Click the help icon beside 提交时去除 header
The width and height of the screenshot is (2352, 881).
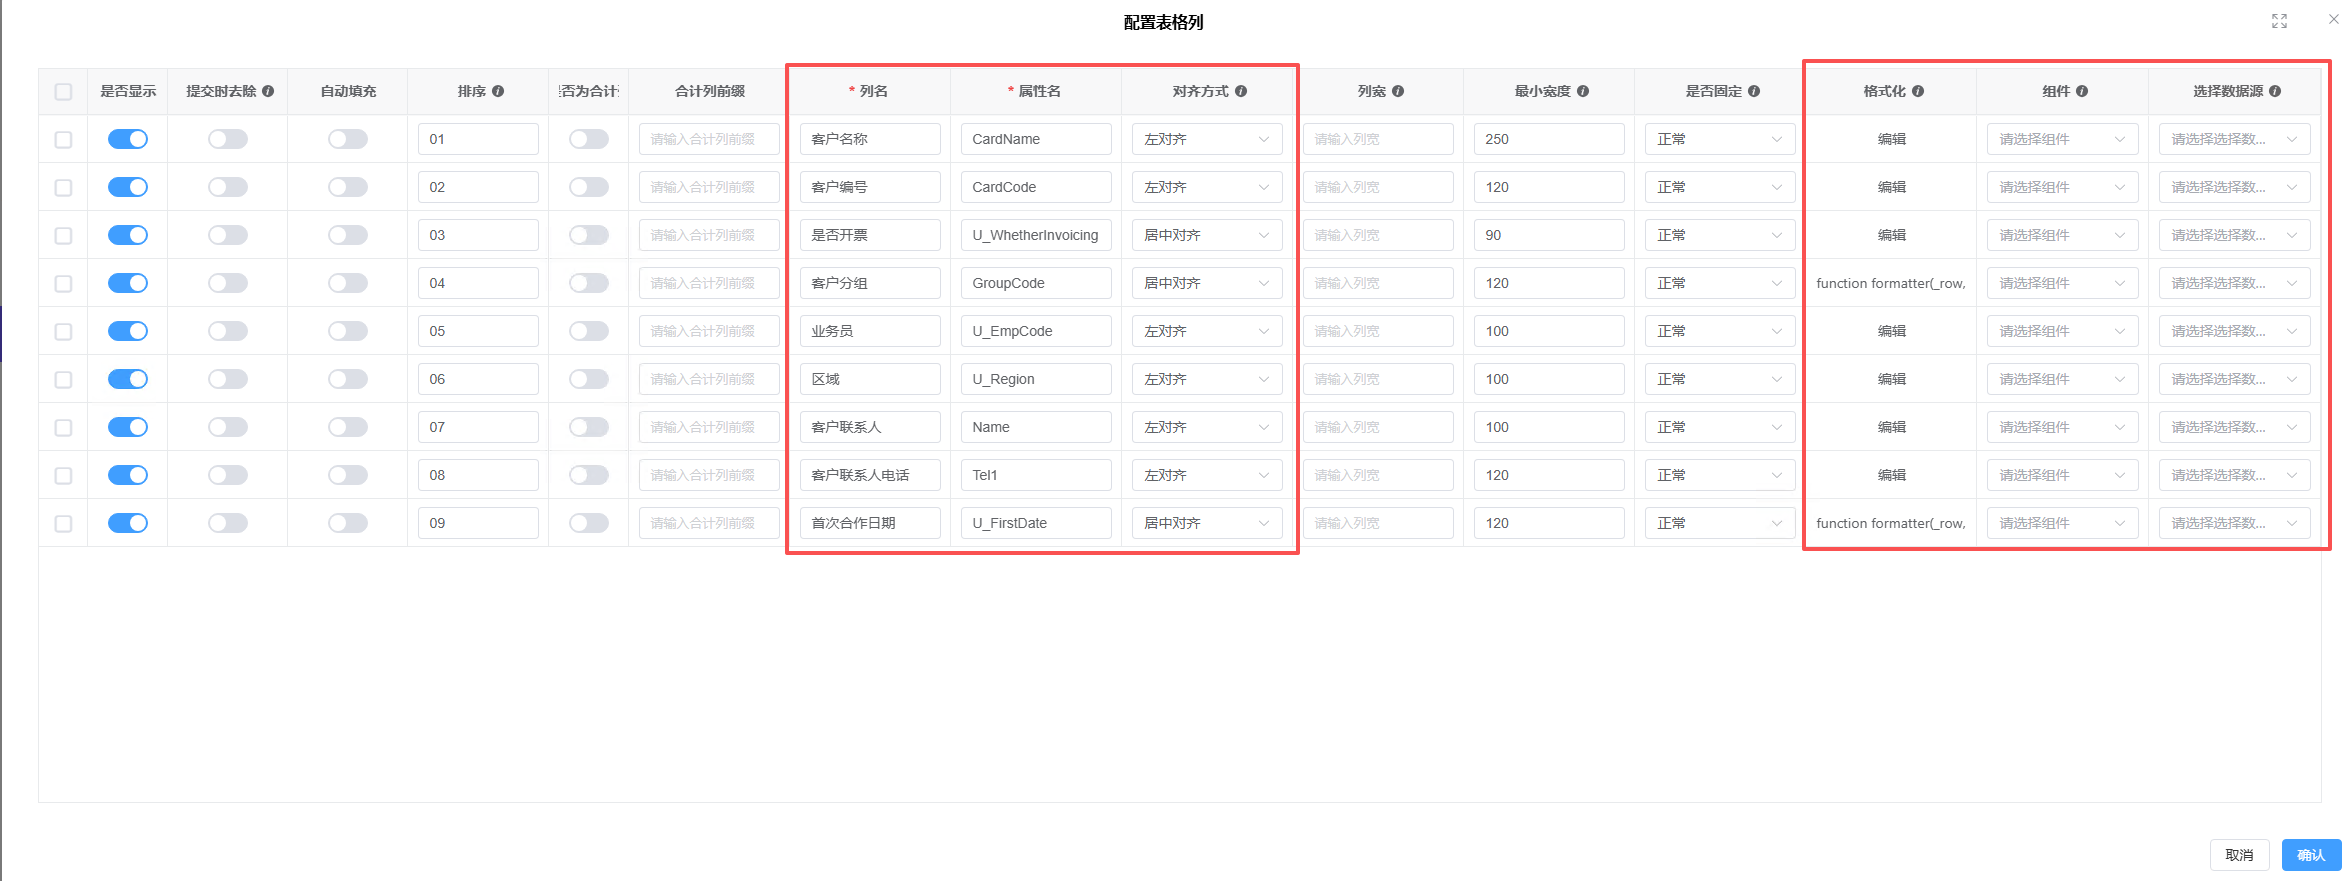pos(268,91)
